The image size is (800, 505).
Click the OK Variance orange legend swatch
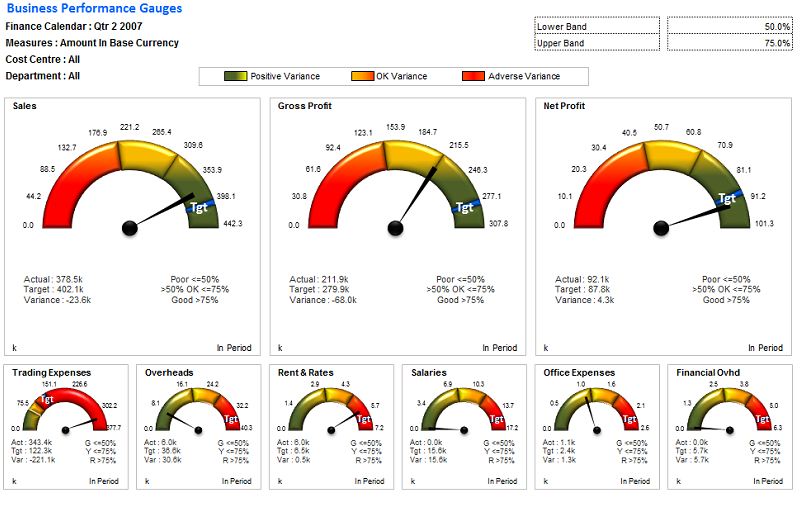[363, 76]
